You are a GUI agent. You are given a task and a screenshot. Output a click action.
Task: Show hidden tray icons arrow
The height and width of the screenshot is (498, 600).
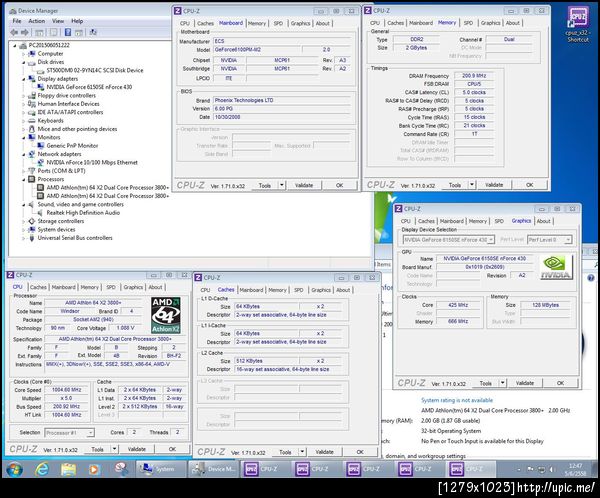tap(519, 469)
